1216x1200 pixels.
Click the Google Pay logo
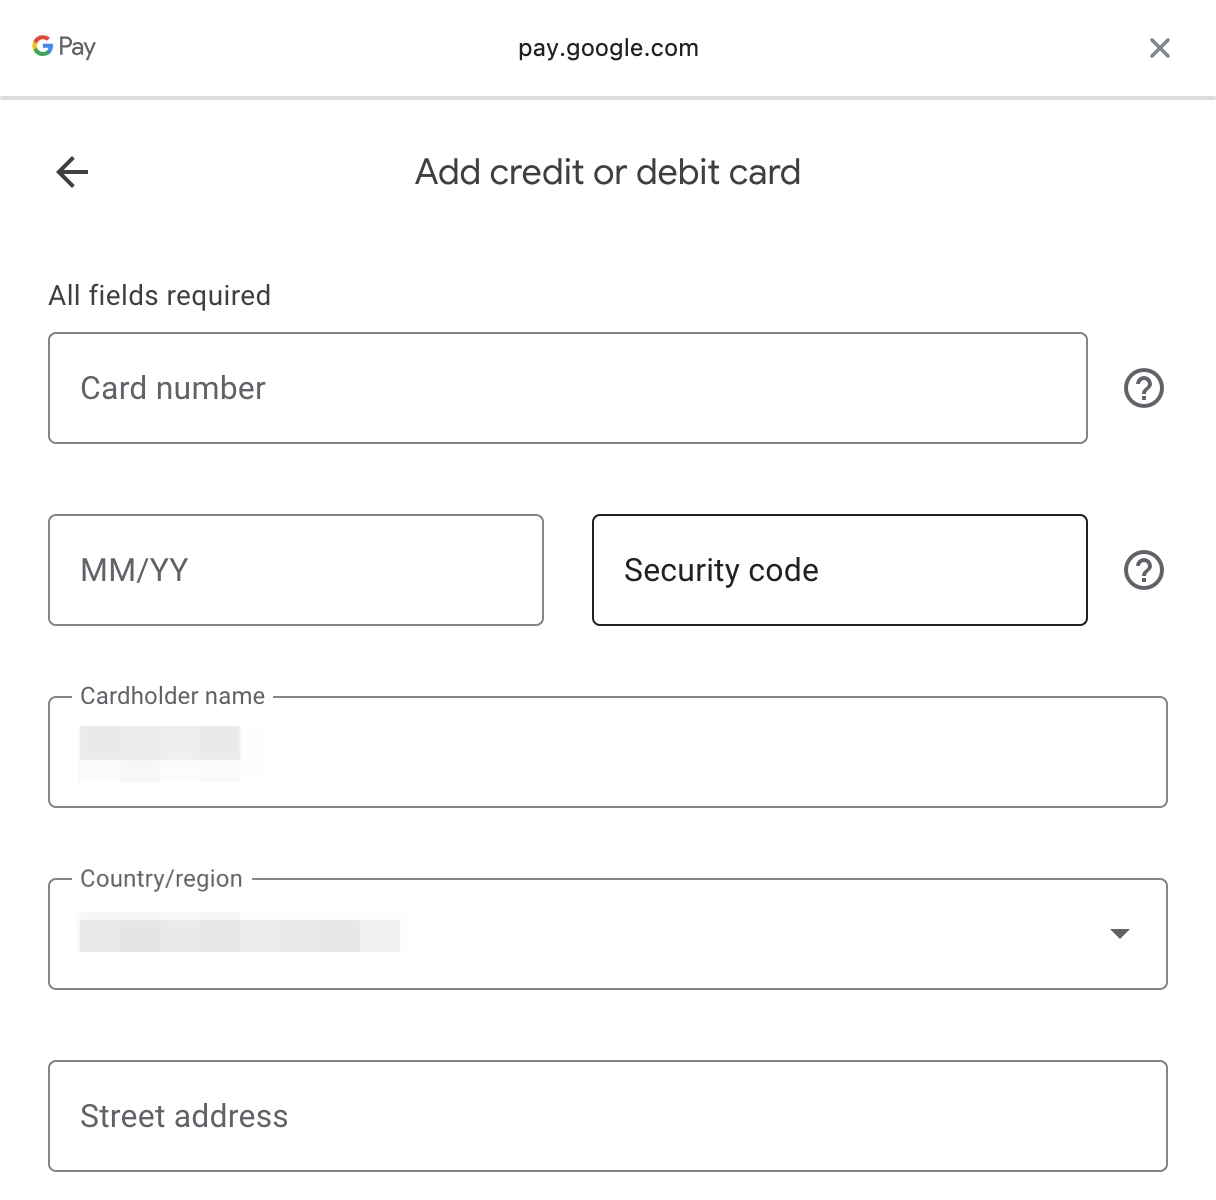64,47
